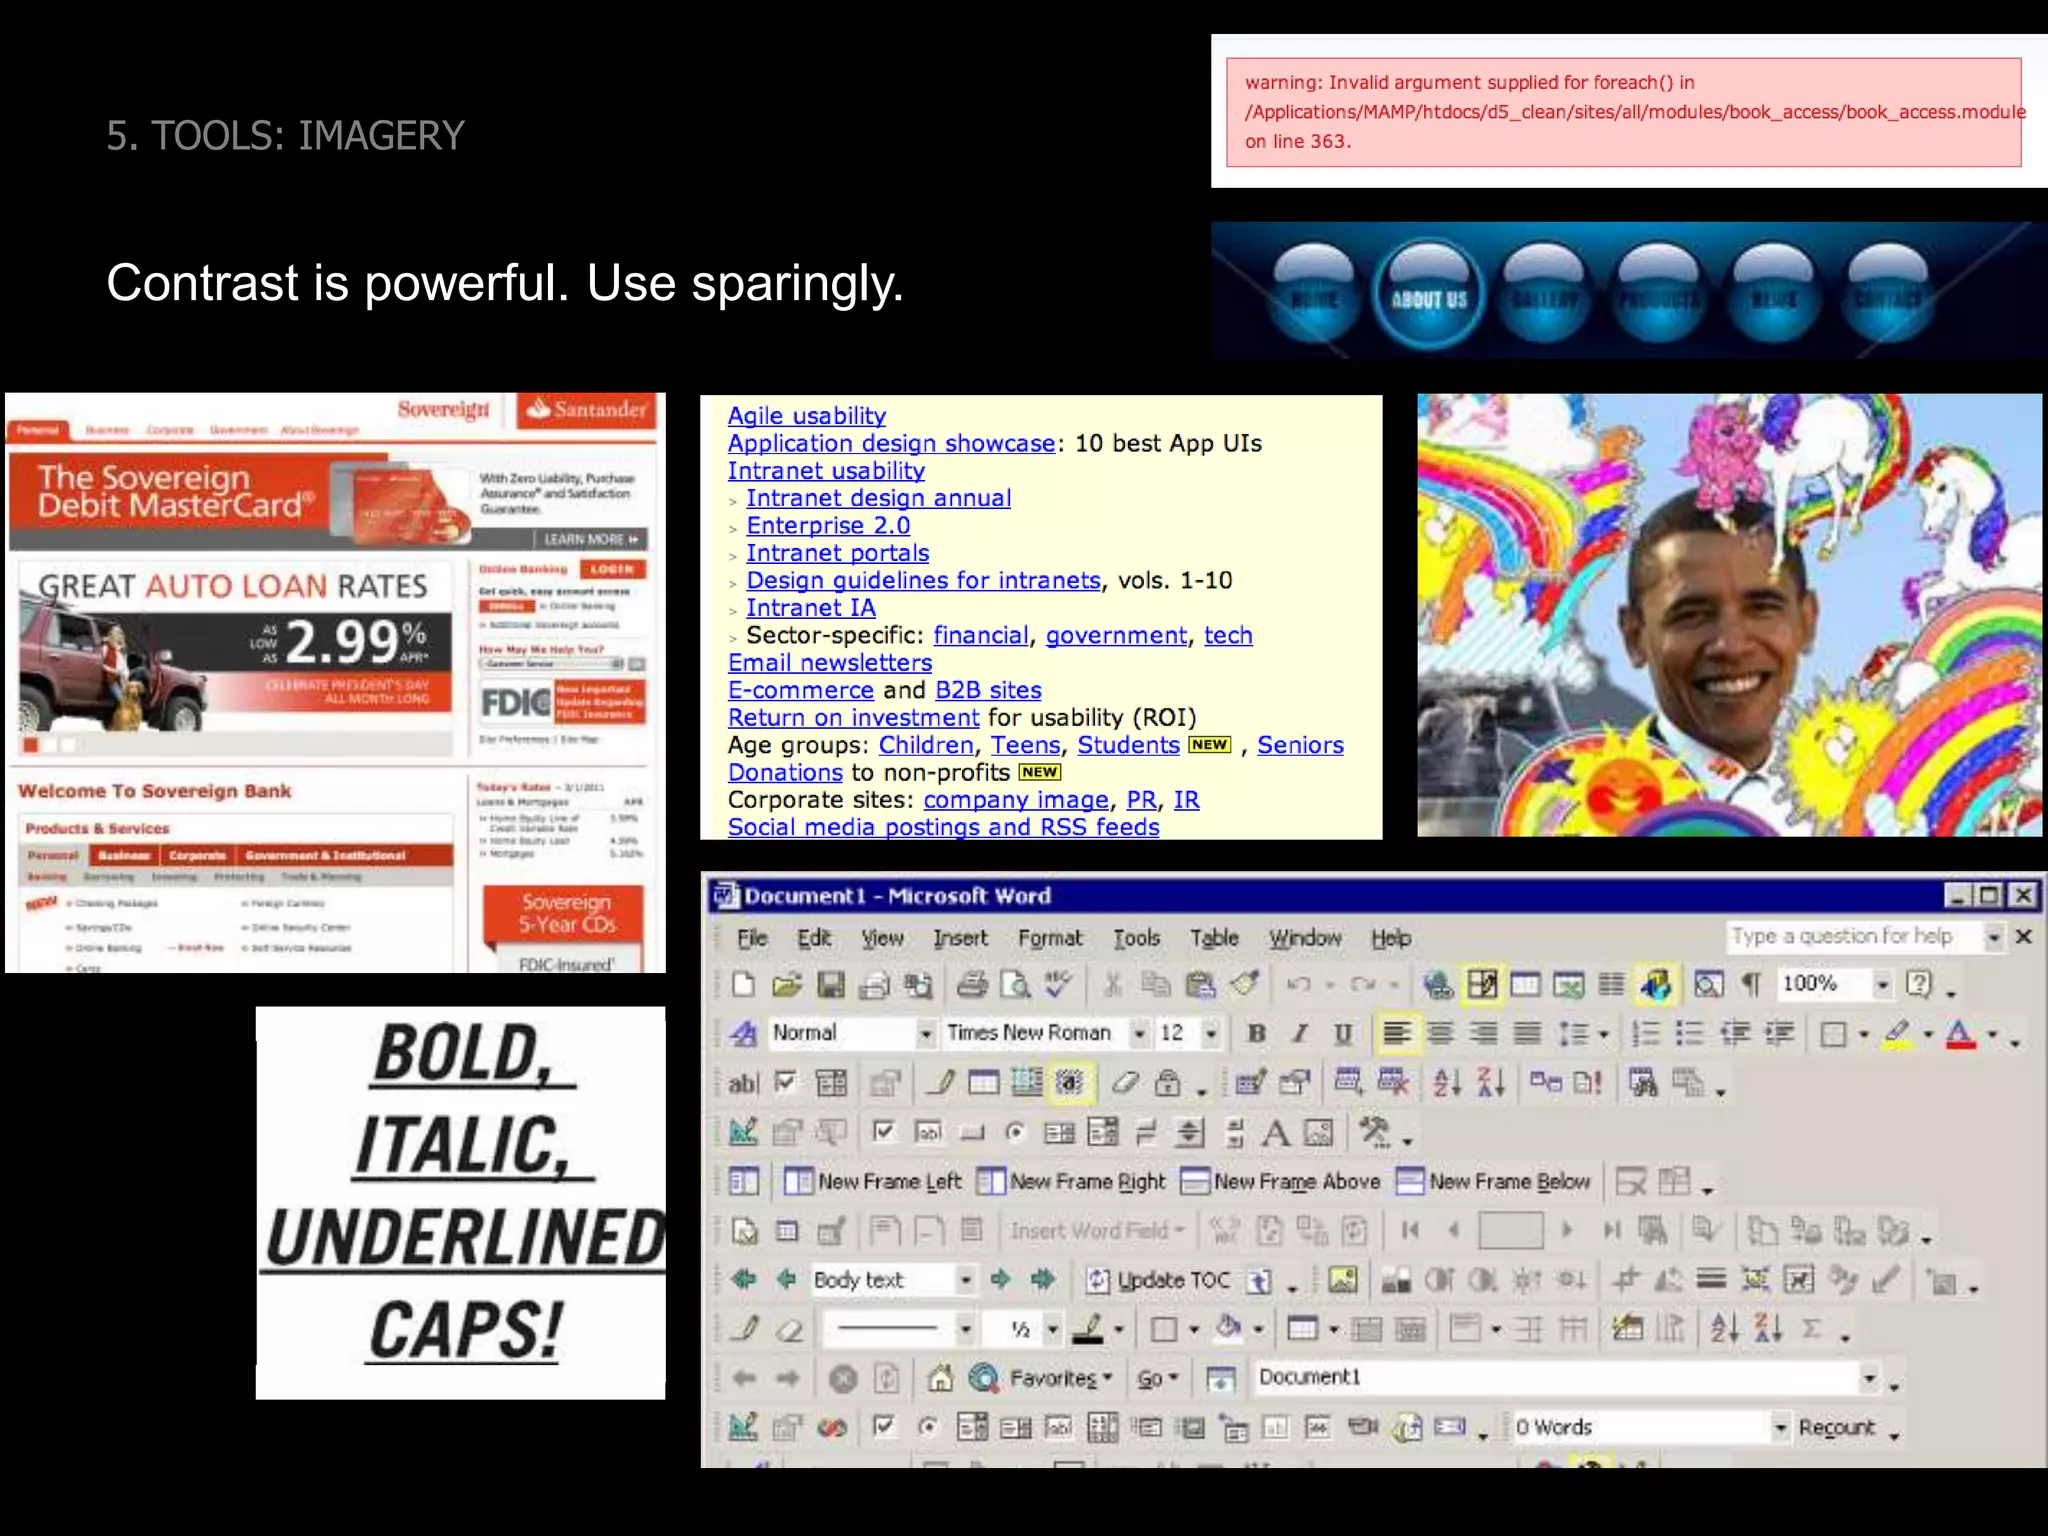Click the Numbered list icon
Image resolution: width=2048 pixels, height=1536 pixels.
1645,1033
